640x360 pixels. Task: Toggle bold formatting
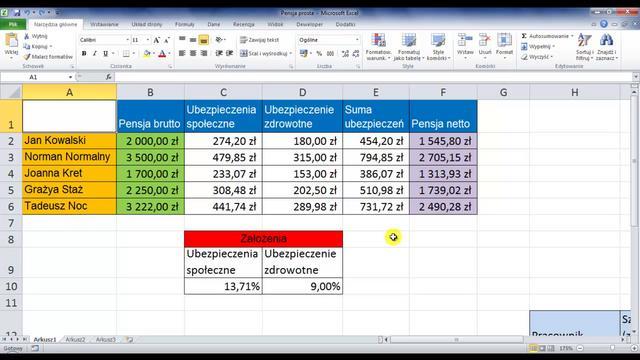click(84, 53)
